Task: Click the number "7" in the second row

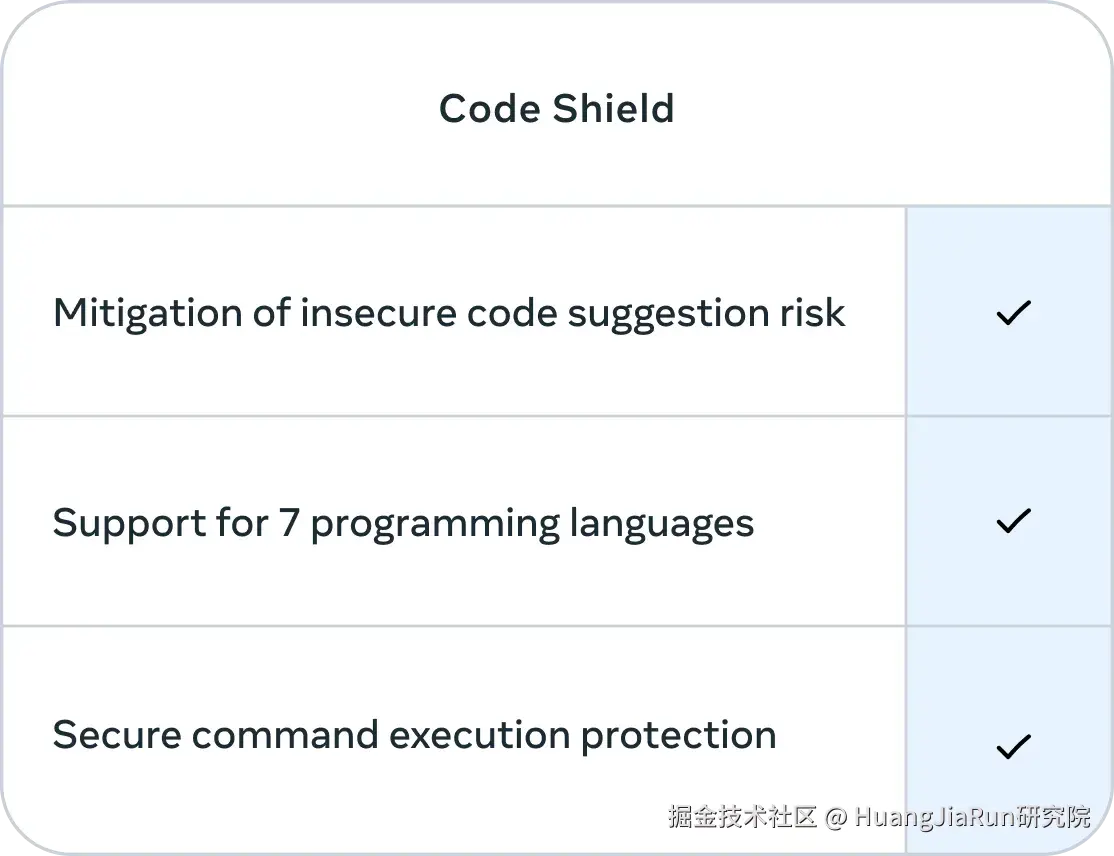Action: 289,523
